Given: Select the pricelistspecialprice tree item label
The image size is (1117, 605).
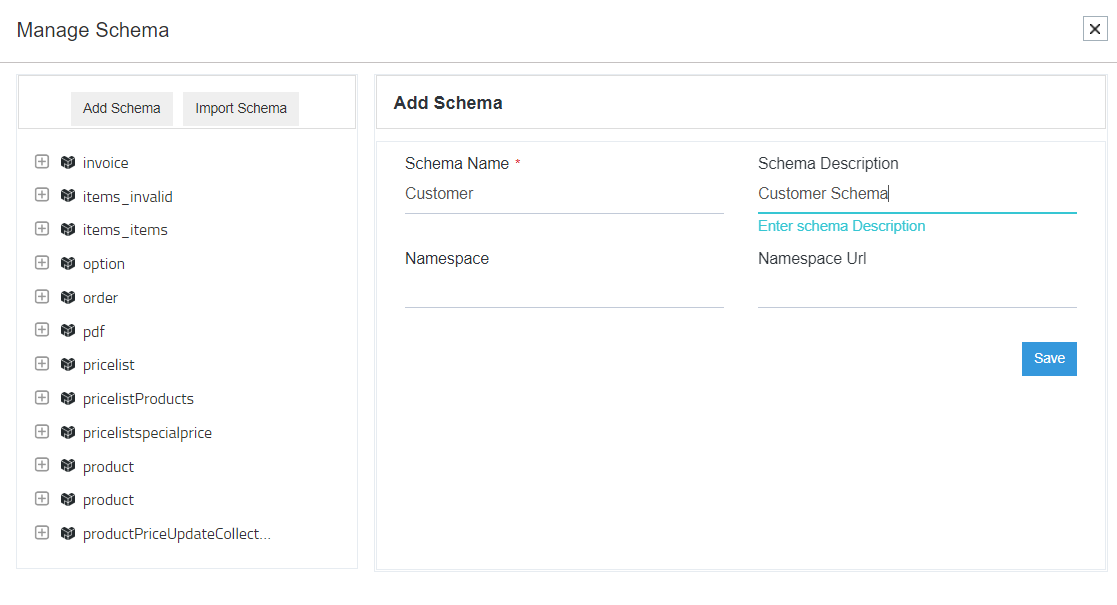Looking at the screenshot, I should (147, 433).
